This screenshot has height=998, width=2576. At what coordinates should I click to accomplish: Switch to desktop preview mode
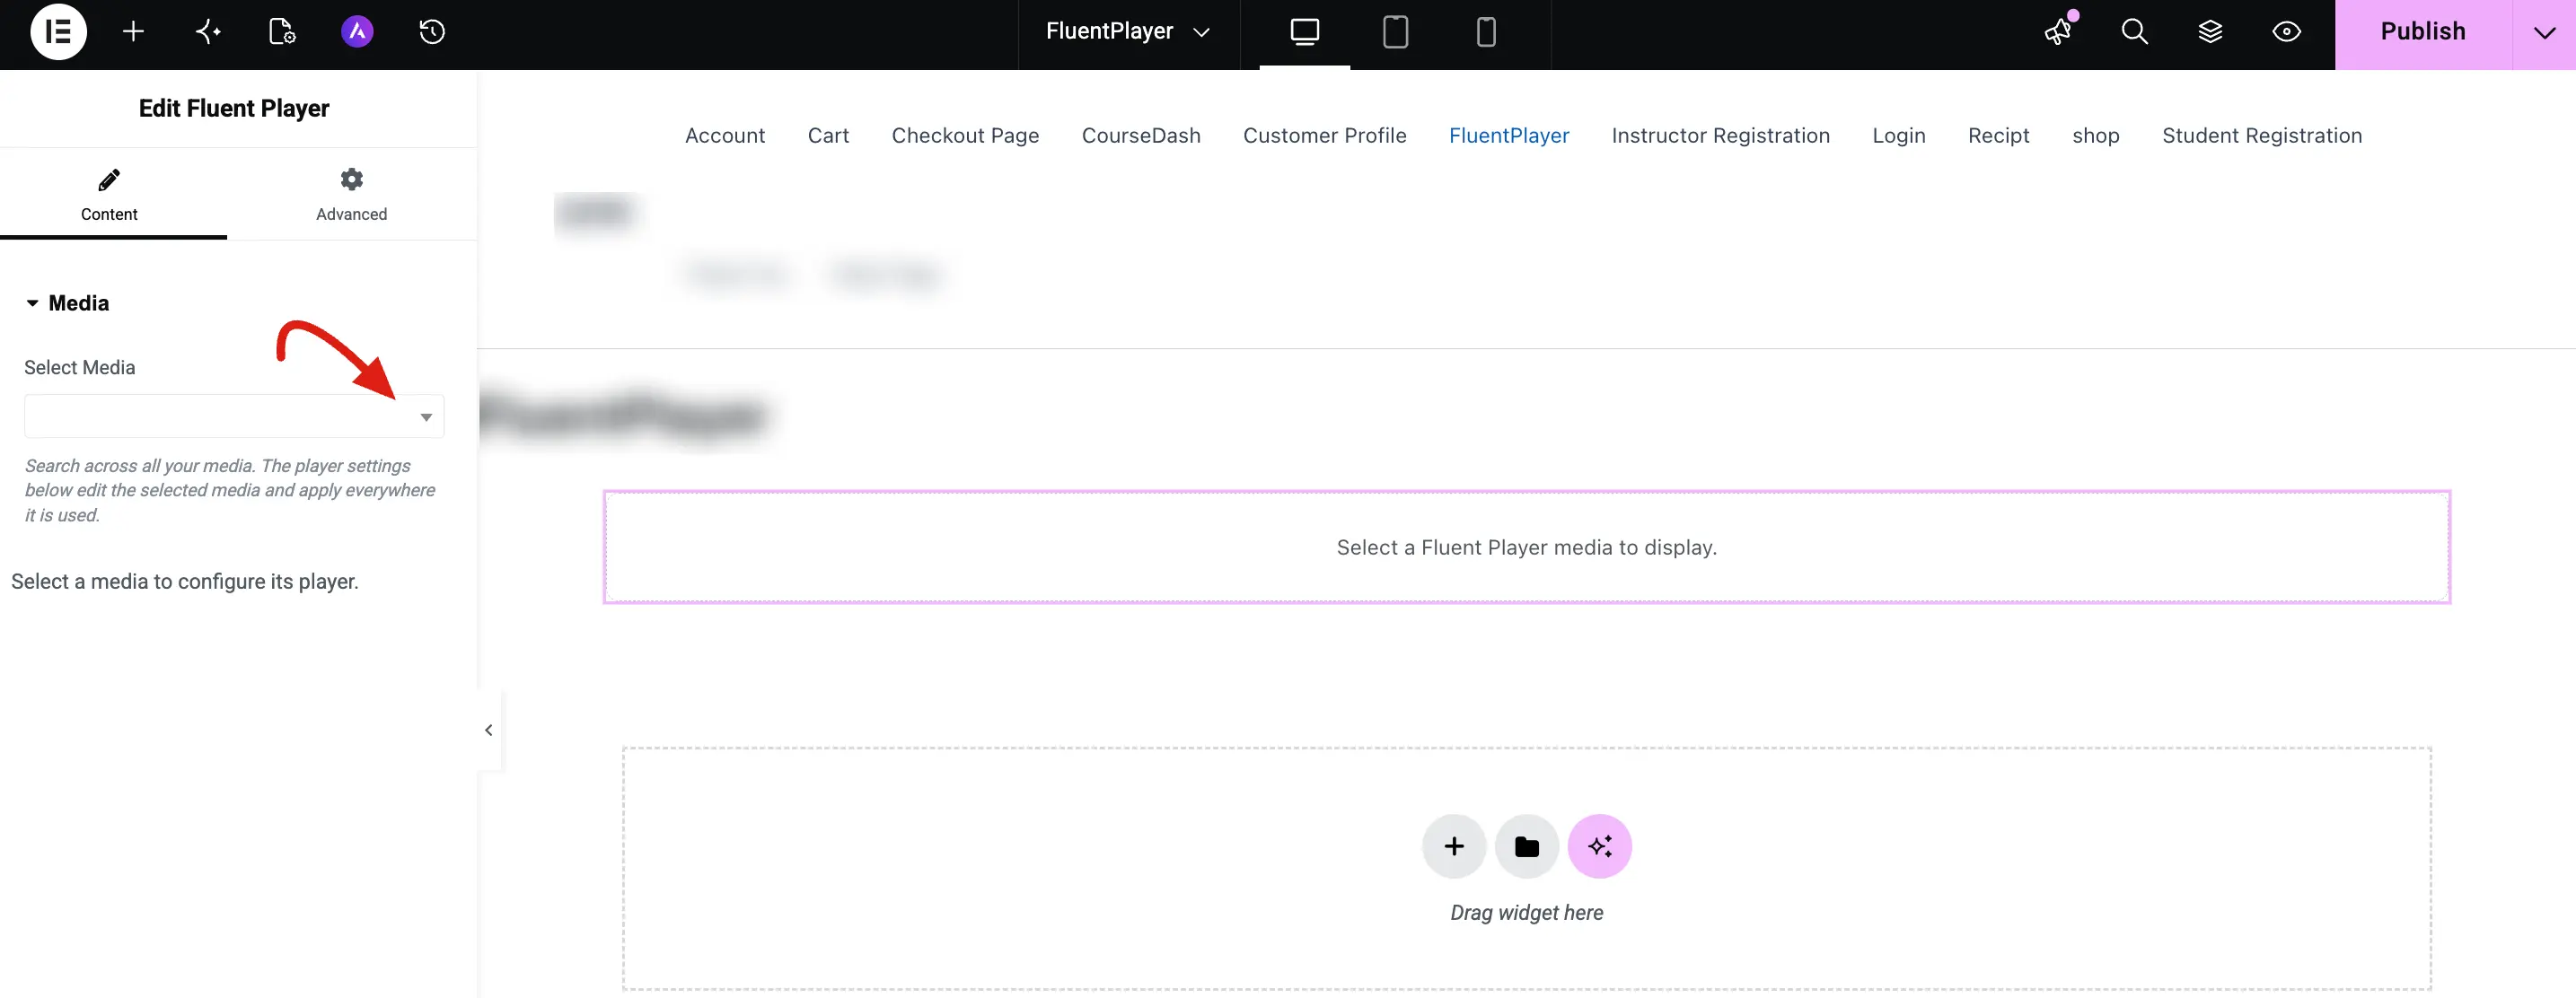(x=1304, y=32)
